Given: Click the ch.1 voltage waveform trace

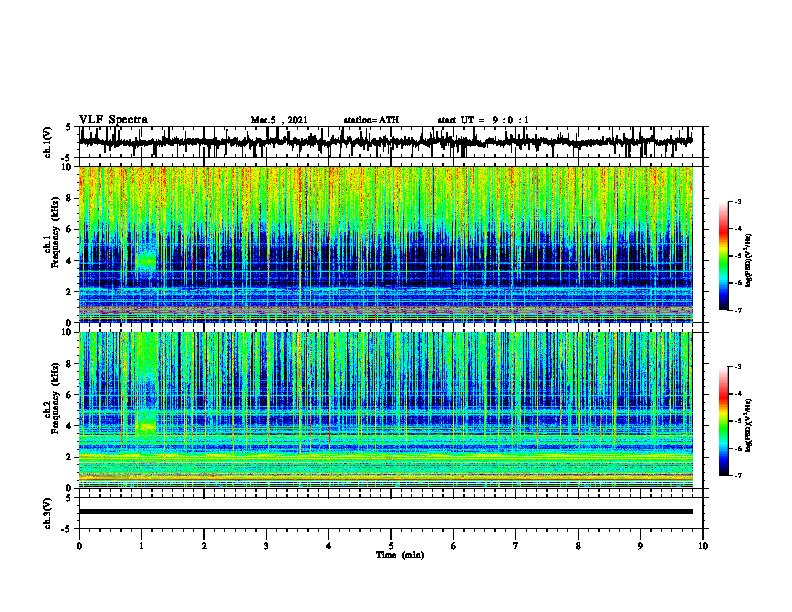Looking at the screenshot, I should pos(385,142).
